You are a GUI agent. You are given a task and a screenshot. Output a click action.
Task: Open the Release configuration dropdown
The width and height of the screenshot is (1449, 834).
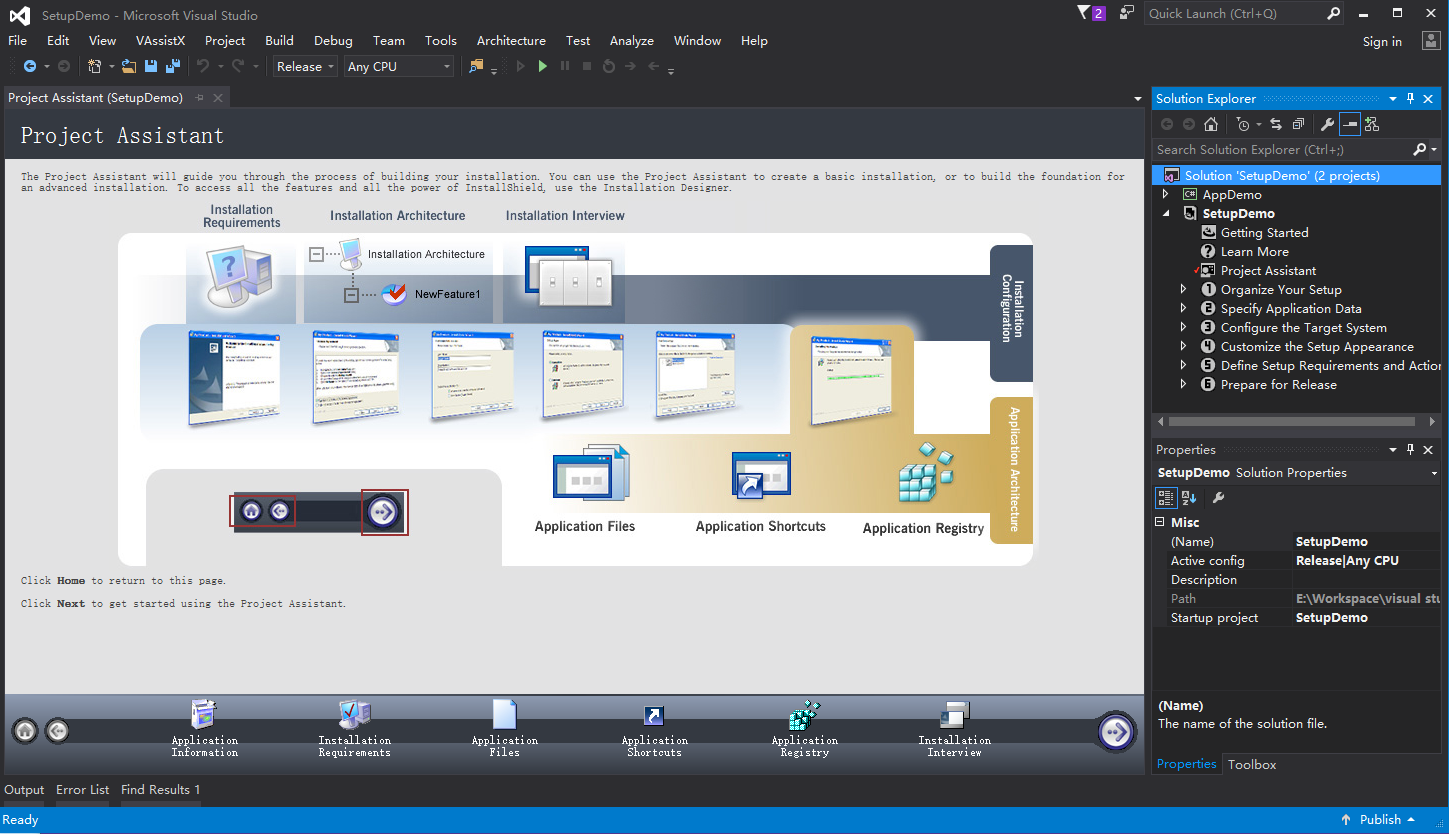[x=305, y=66]
